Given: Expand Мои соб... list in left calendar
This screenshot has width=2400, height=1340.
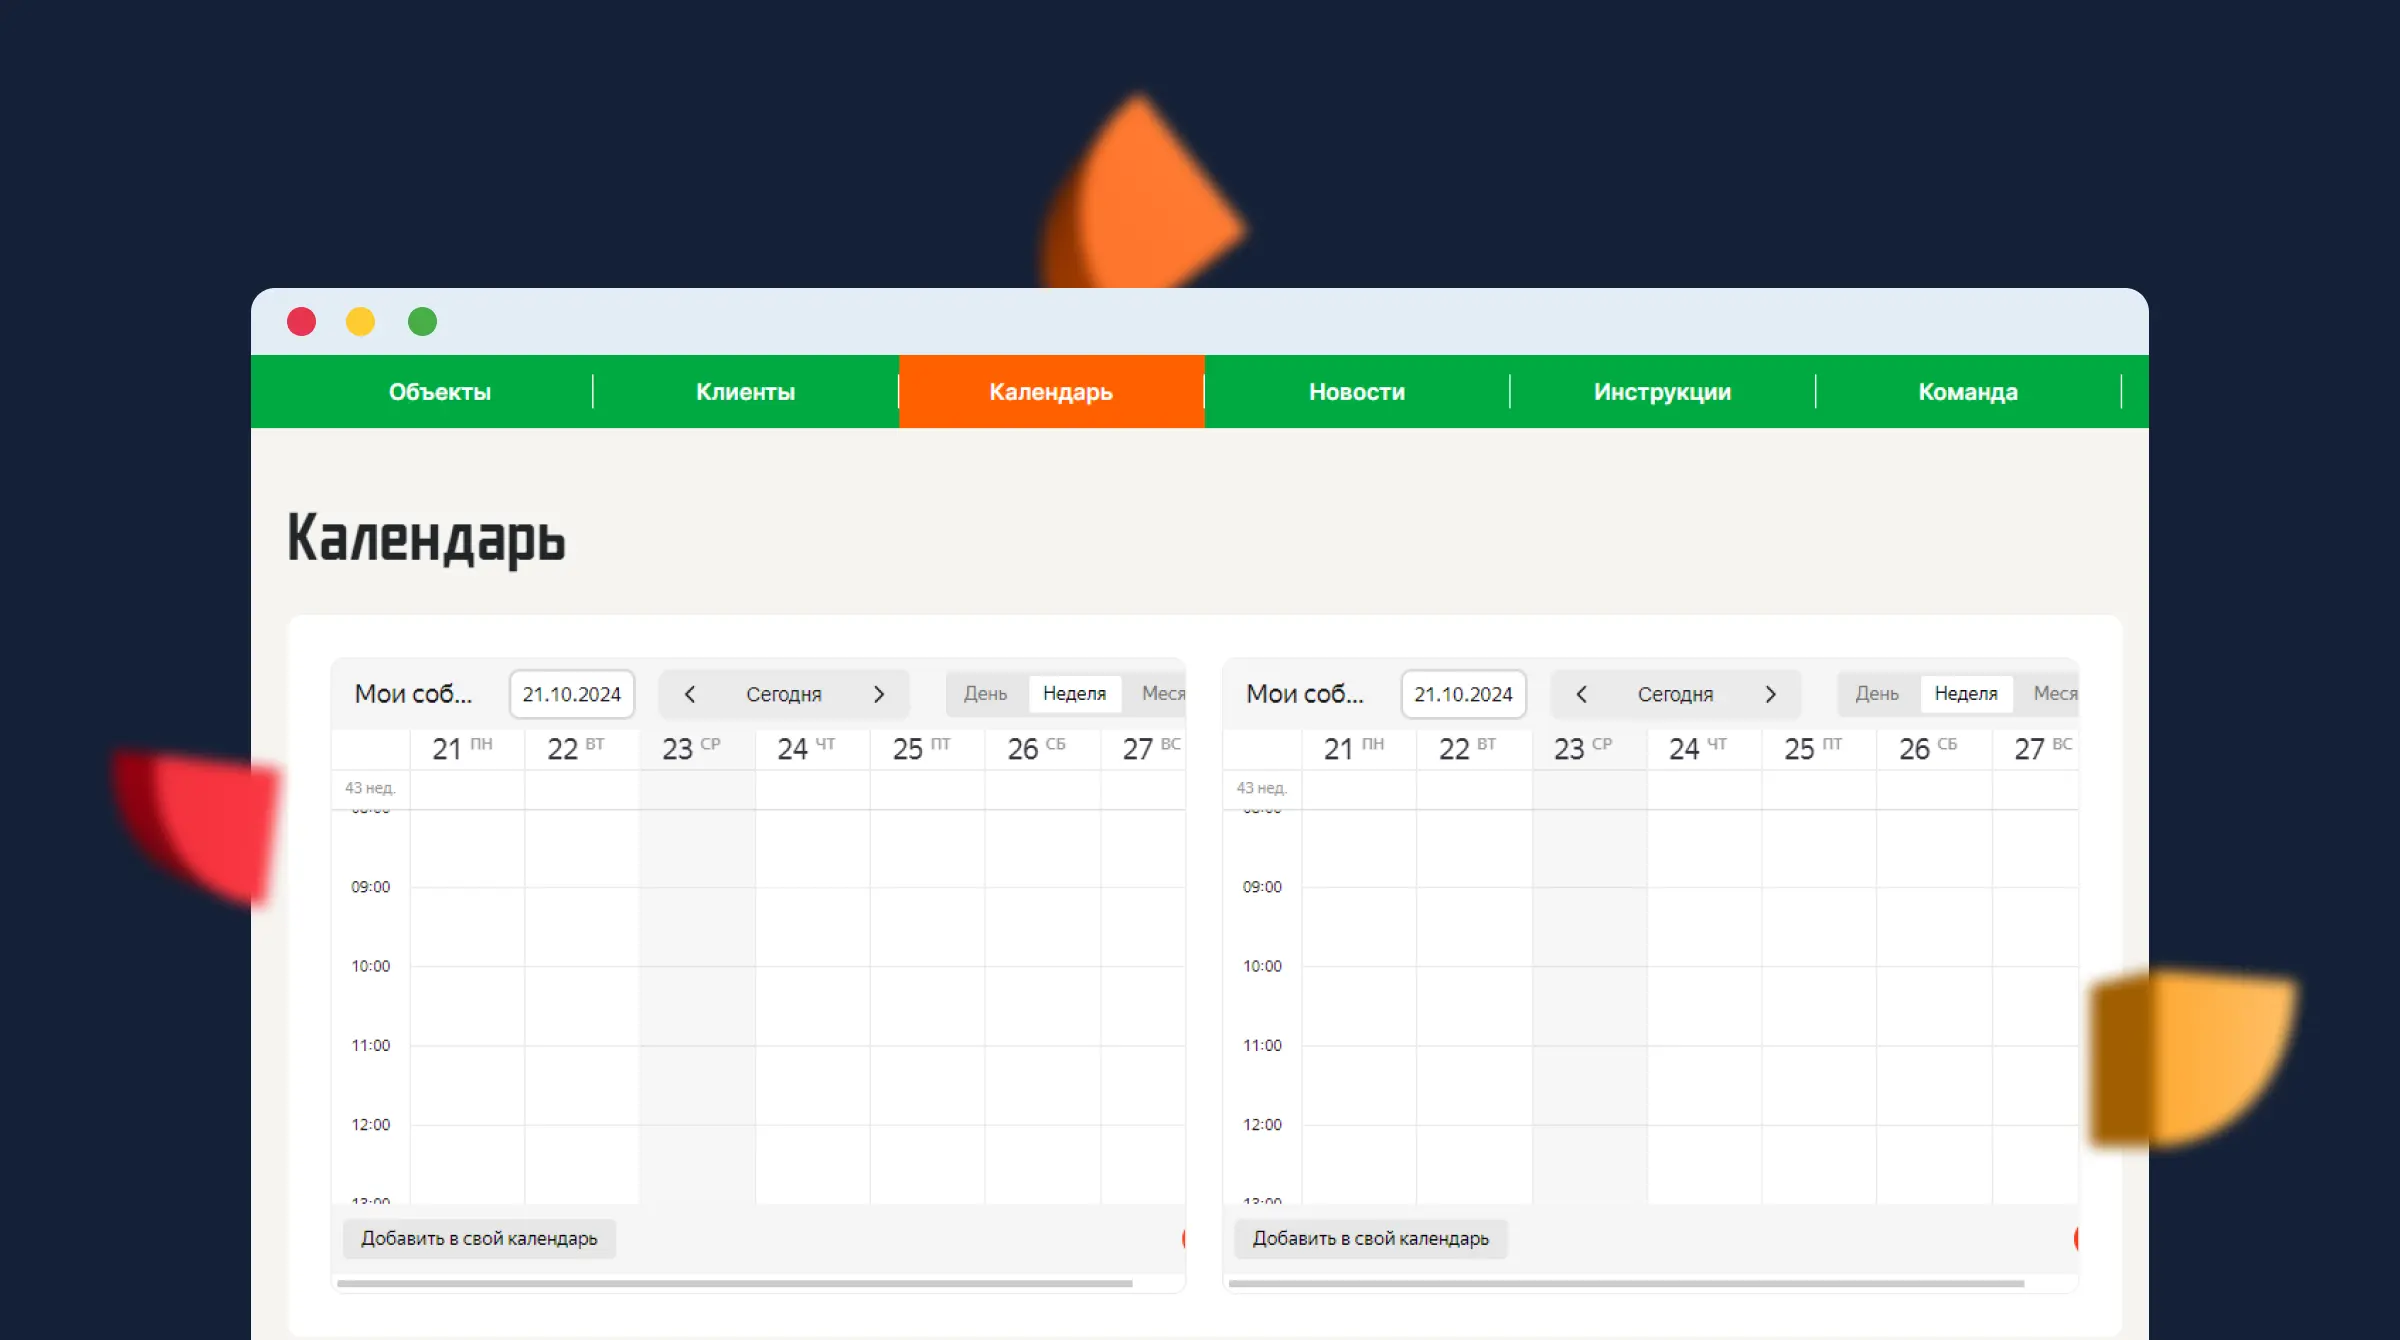Looking at the screenshot, I should click(x=413, y=694).
